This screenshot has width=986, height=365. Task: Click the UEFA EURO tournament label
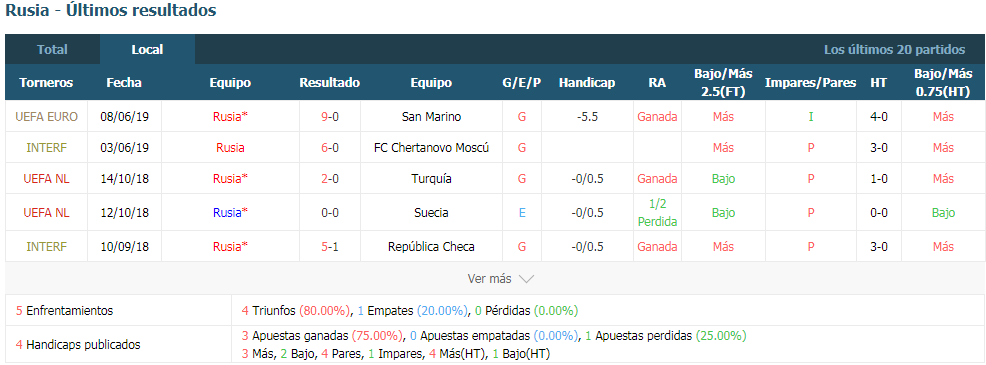pos(47,116)
